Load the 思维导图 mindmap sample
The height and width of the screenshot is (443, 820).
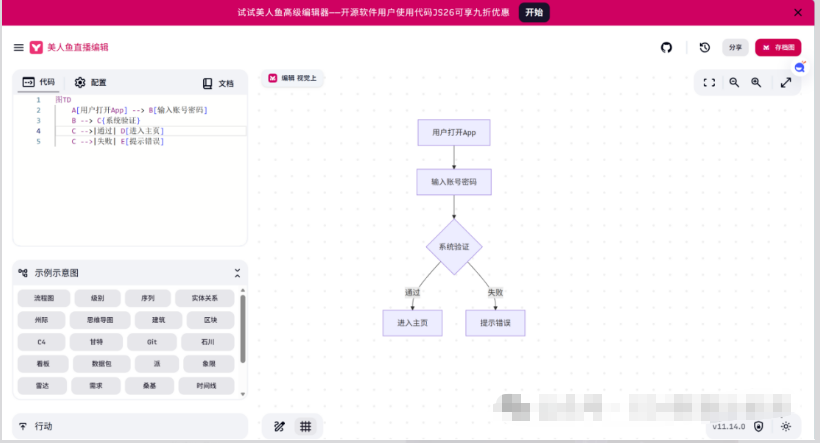[100, 320]
